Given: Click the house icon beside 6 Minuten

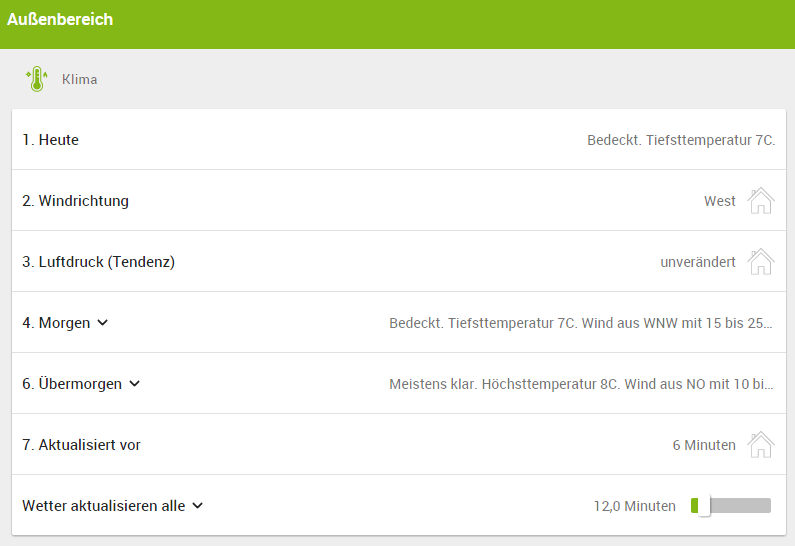Looking at the screenshot, I should pos(761,444).
